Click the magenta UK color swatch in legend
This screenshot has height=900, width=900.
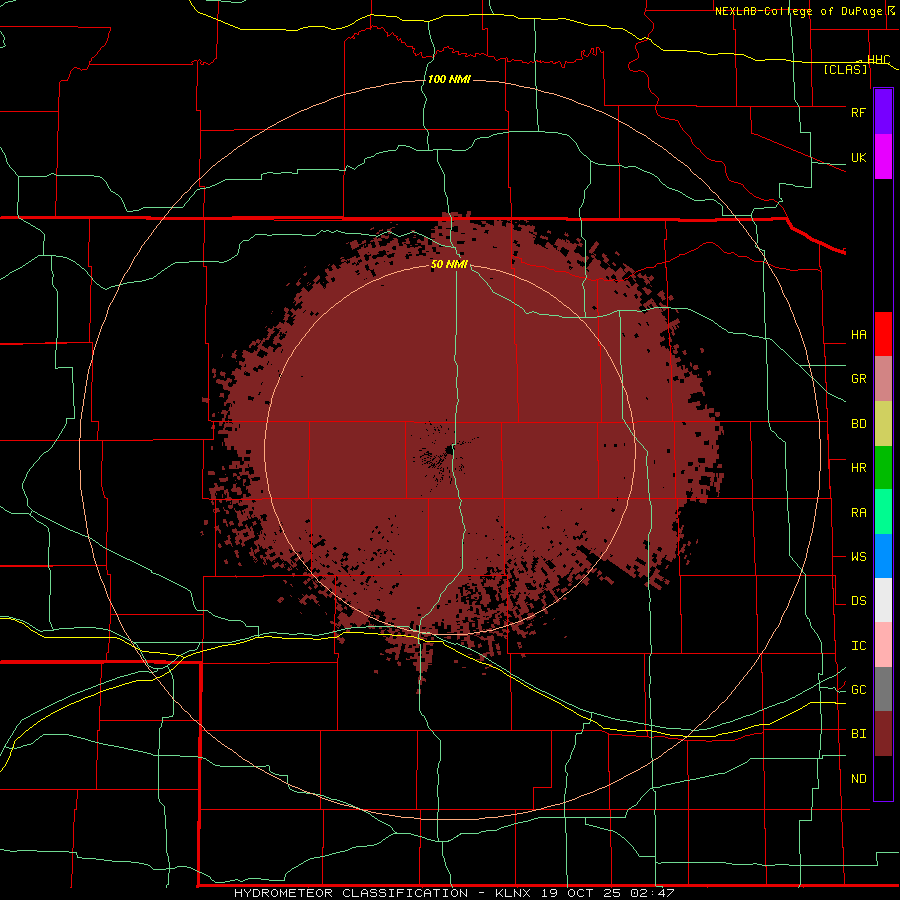pyautogui.click(x=883, y=156)
